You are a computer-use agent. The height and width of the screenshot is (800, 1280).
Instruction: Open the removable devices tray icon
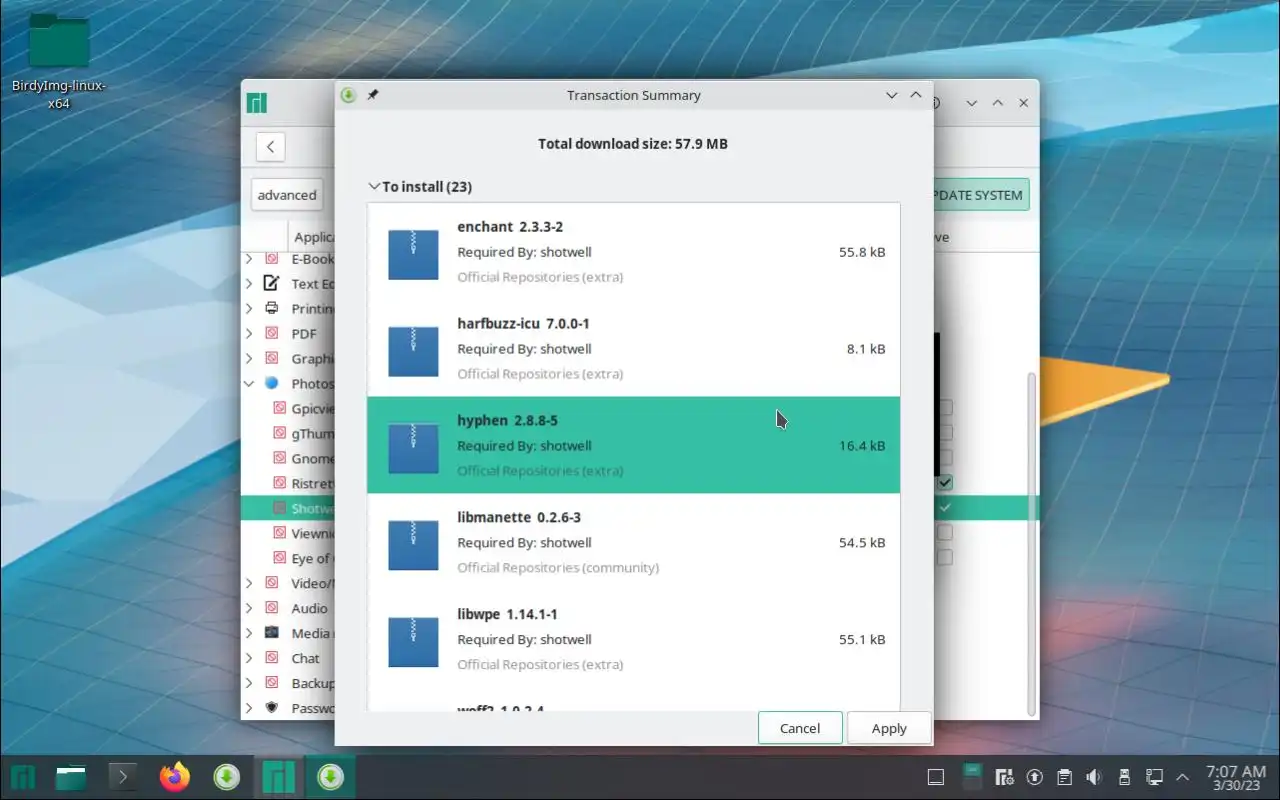(1124, 777)
